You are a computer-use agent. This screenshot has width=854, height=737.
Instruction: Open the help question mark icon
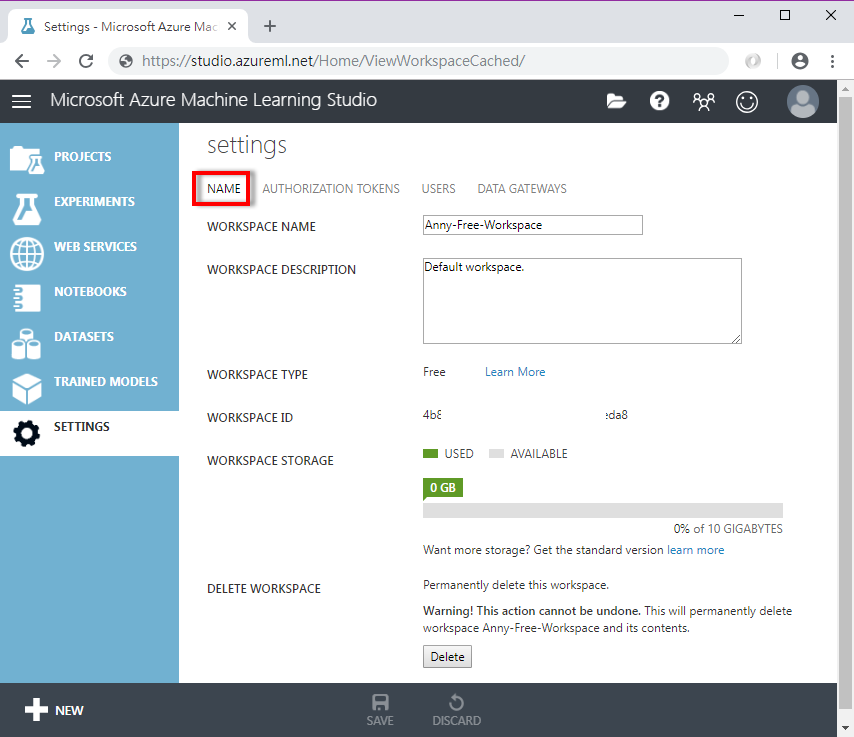pos(659,101)
